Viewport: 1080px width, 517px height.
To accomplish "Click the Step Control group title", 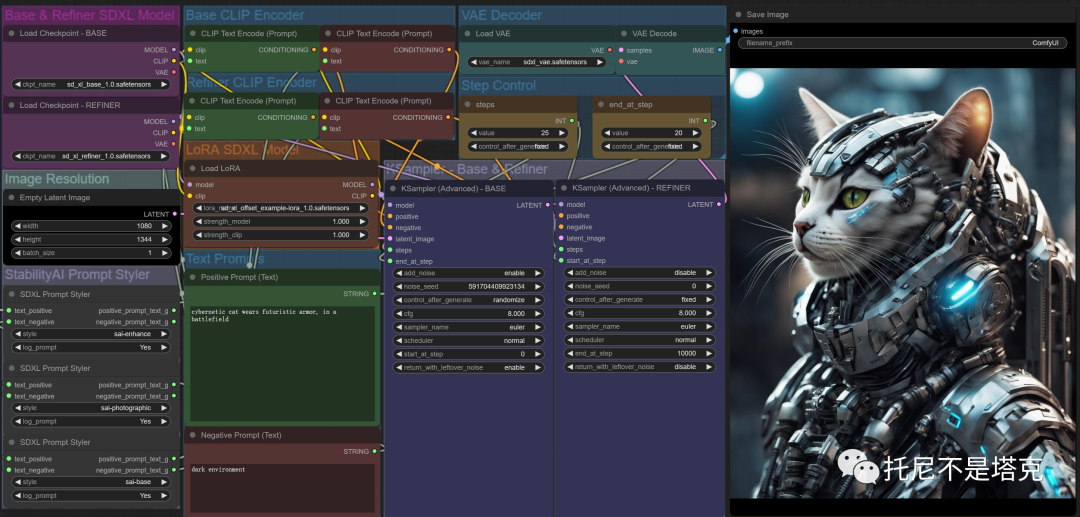I will click(499, 86).
